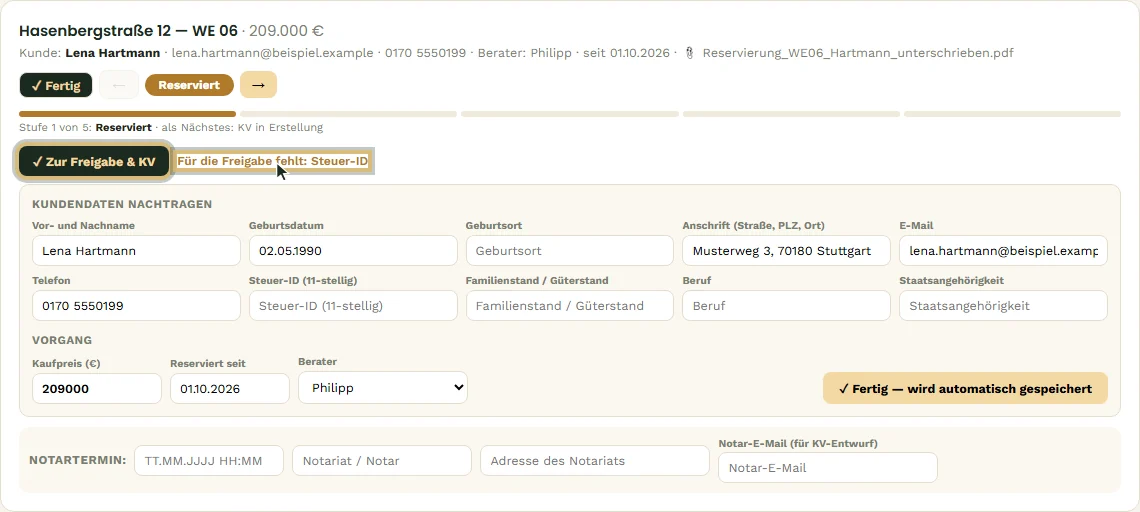
Task: Click the Notartermin date-time field
Action: point(209,460)
